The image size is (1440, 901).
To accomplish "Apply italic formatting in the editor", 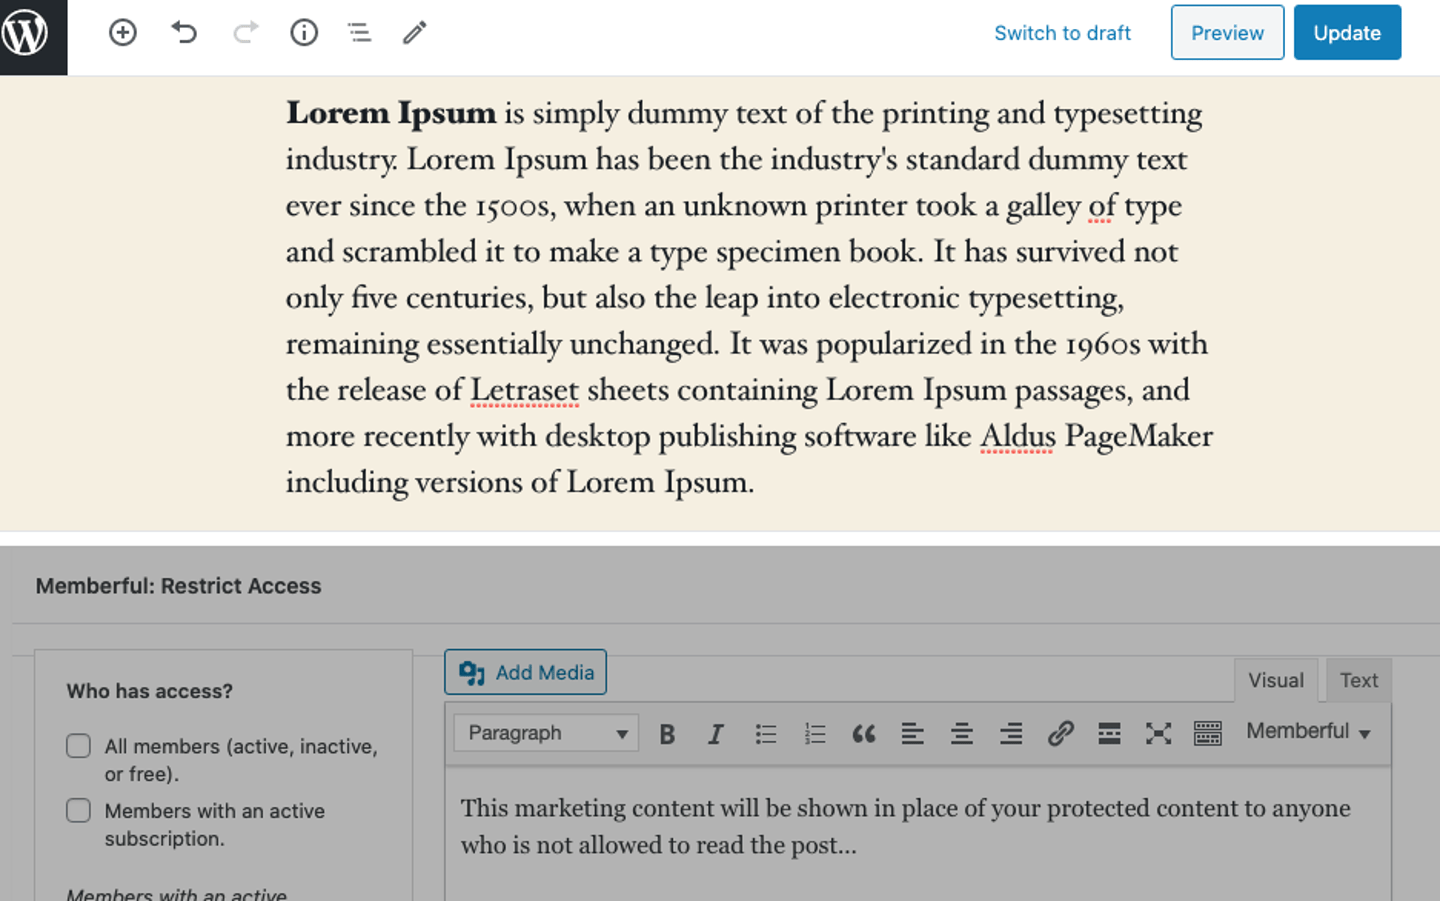I will (716, 735).
